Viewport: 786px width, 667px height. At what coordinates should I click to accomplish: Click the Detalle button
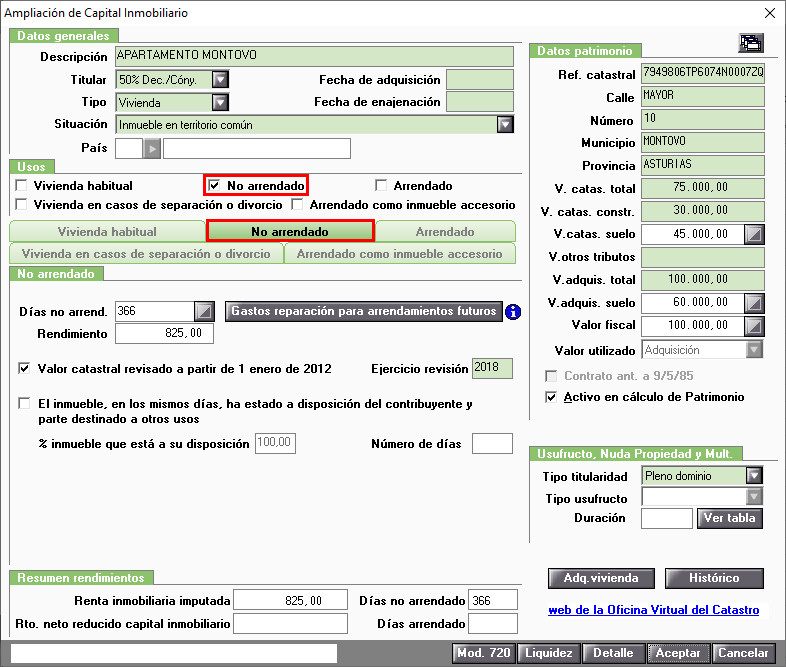coord(614,653)
